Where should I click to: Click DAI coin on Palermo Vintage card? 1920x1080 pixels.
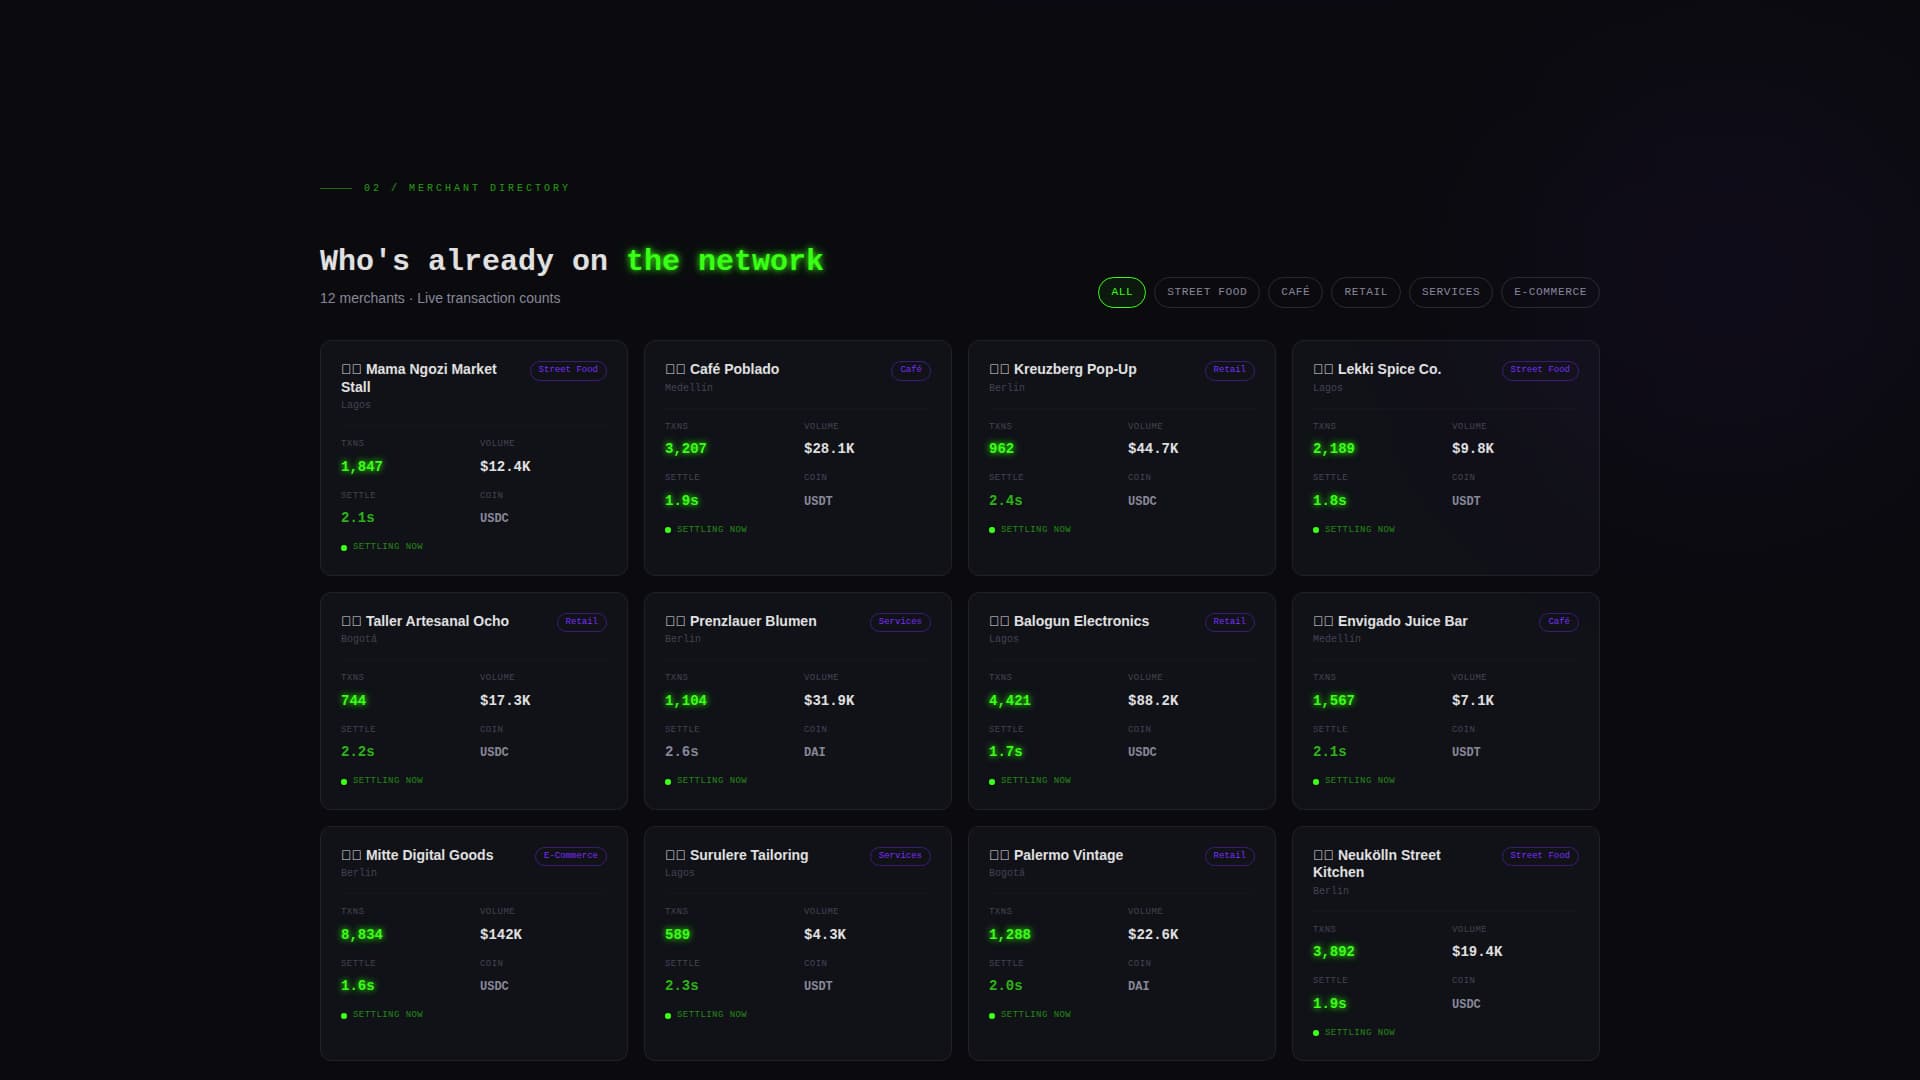(1139, 986)
